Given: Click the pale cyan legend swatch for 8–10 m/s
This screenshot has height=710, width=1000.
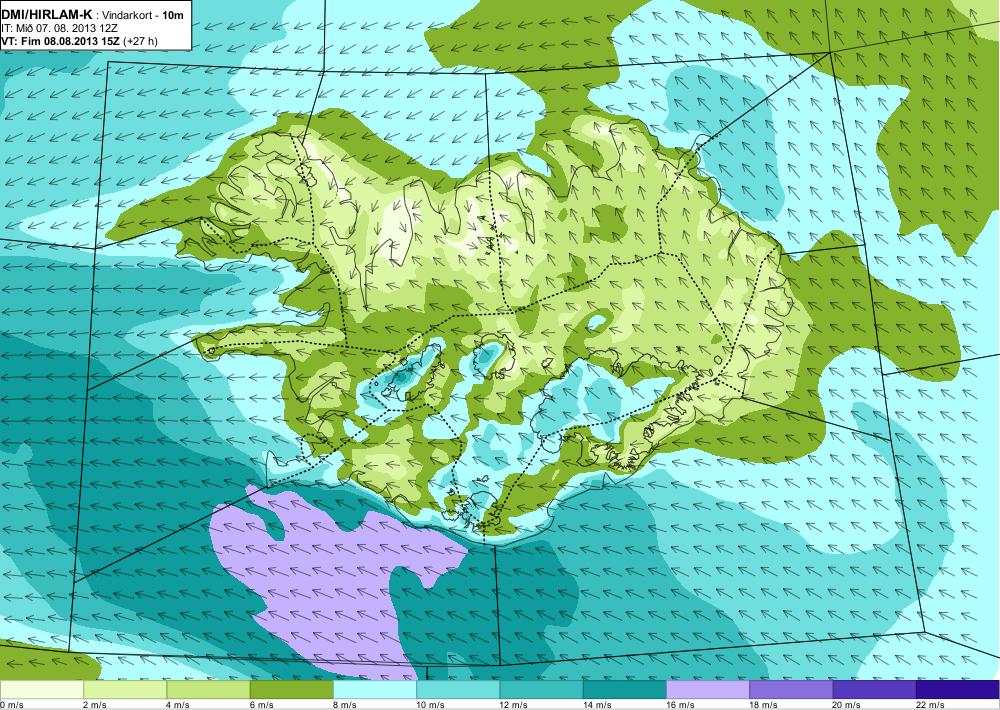Looking at the screenshot, I should (375, 690).
